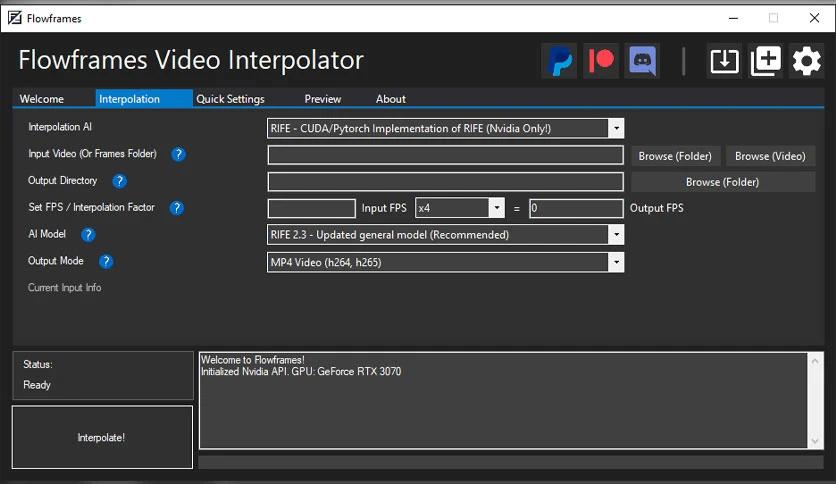Open the batch queue plus icon
This screenshot has width=836, height=484.
(x=765, y=61)
